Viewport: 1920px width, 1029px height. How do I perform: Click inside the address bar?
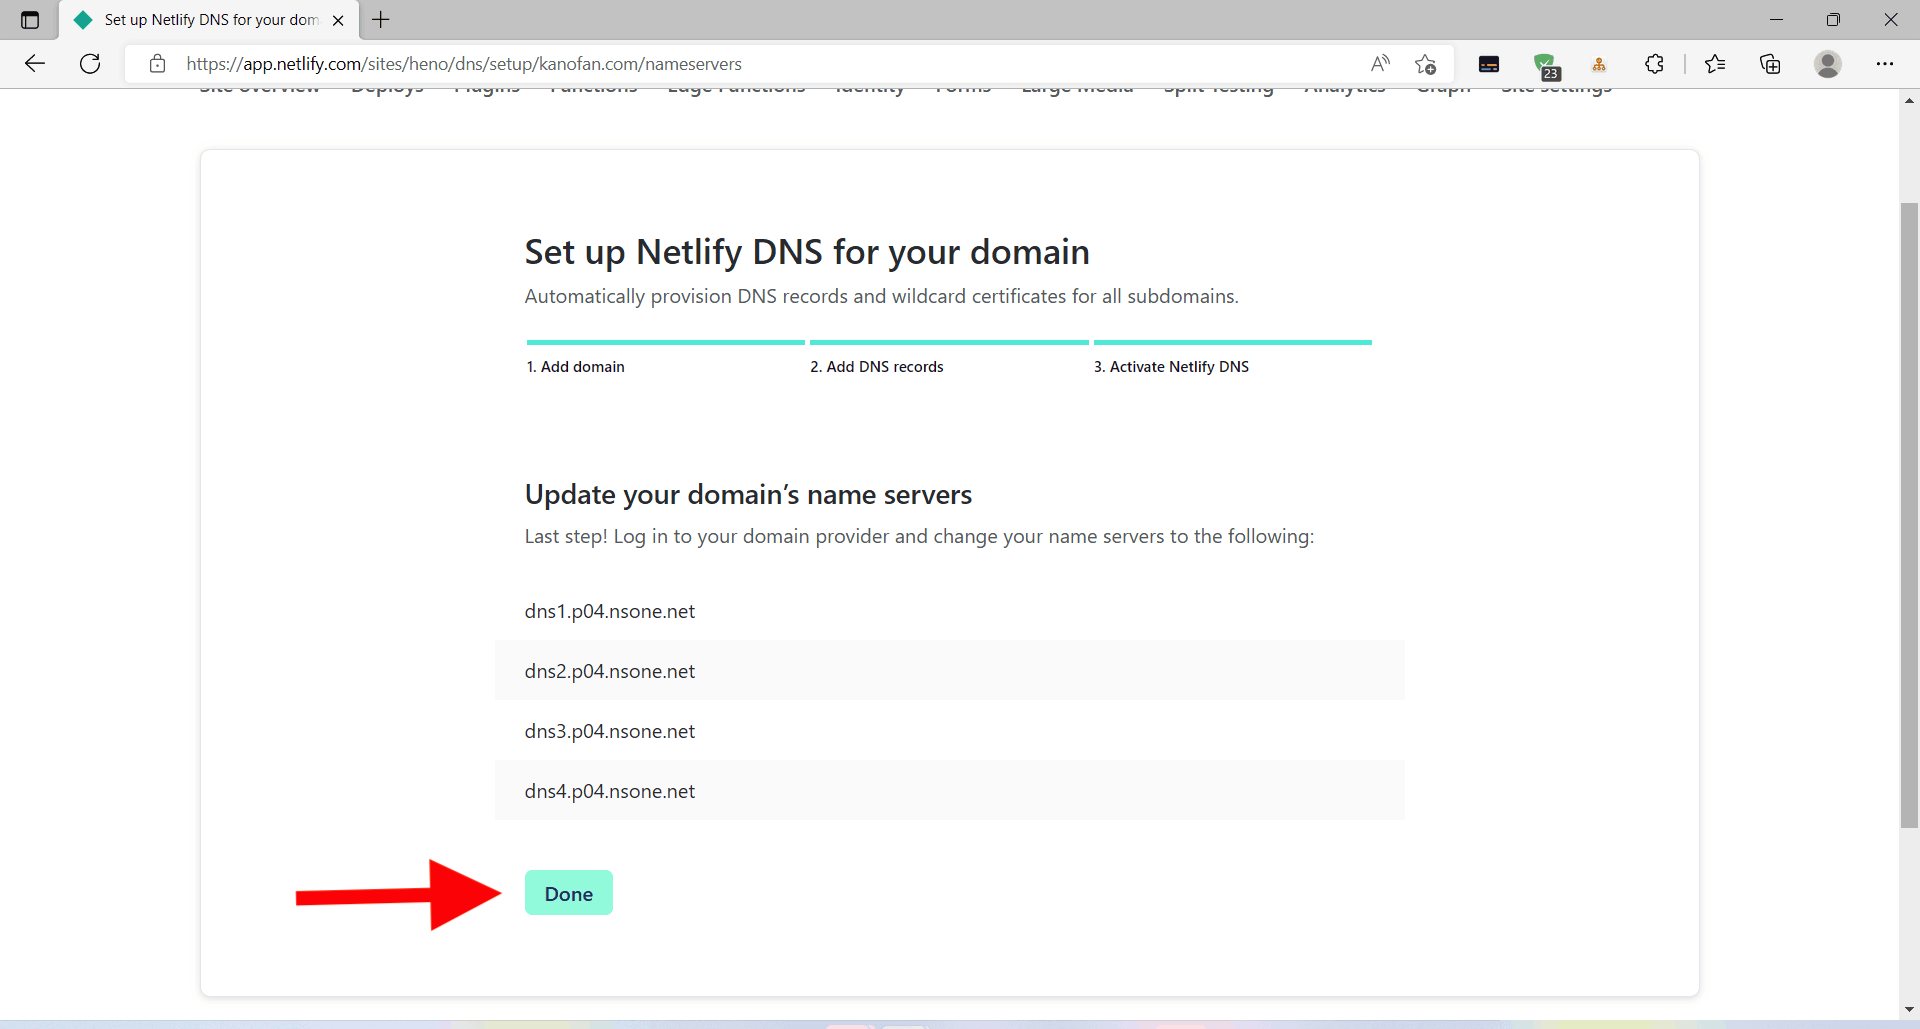click(x=700, y=63)
